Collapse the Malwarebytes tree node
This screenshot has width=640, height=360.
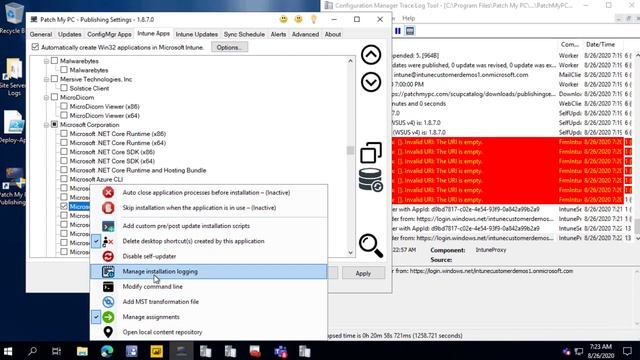[x=46, y=61]
